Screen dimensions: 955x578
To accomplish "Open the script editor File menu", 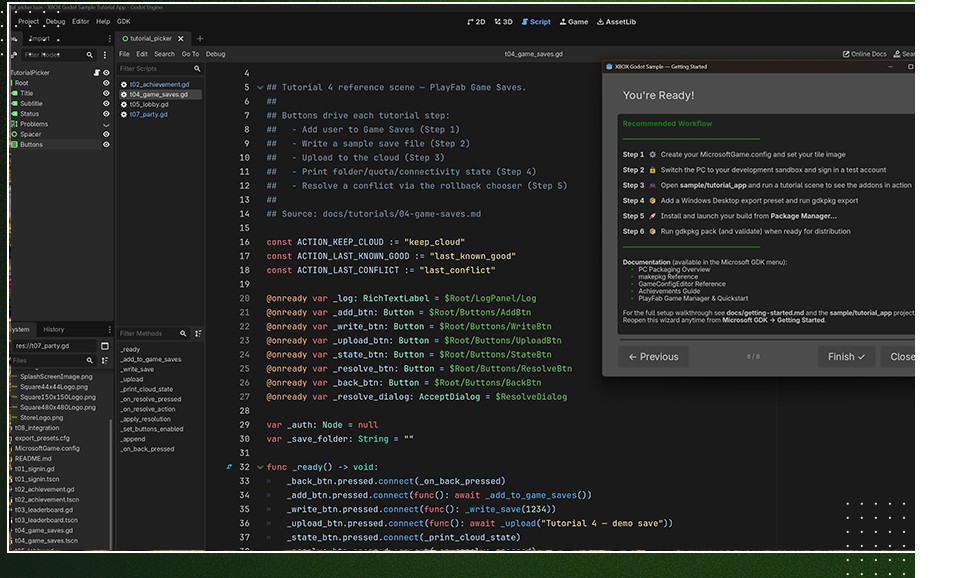I will click(x=124, y=54).
